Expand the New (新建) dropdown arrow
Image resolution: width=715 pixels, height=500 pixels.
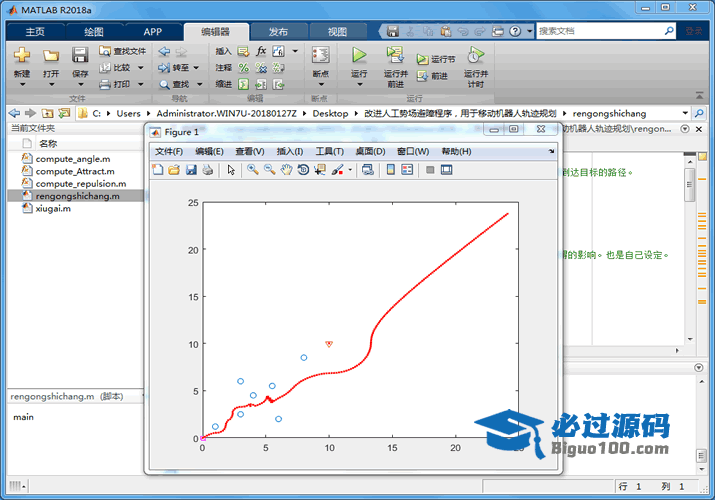(22, 84)
